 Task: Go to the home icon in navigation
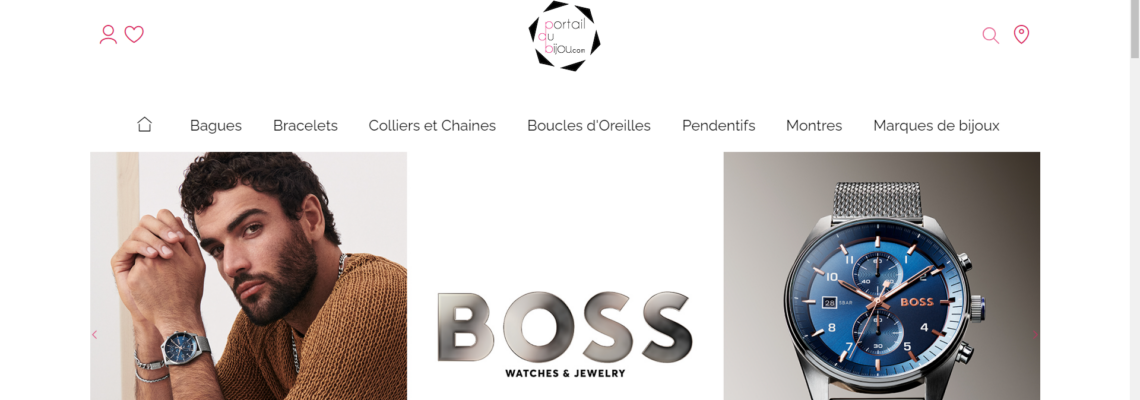145,124
